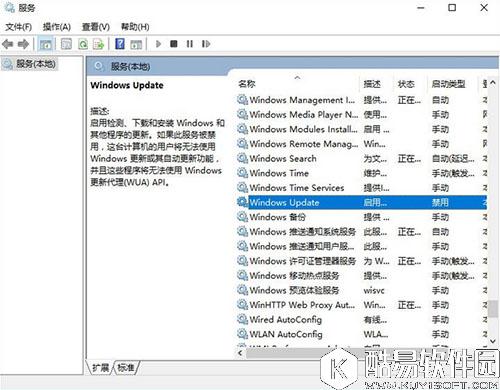The height and width of the screenshot is (390, 500).
Task: Click the Restart Service toolbar button
Action: pyautogui.click(x=206, y=44)
